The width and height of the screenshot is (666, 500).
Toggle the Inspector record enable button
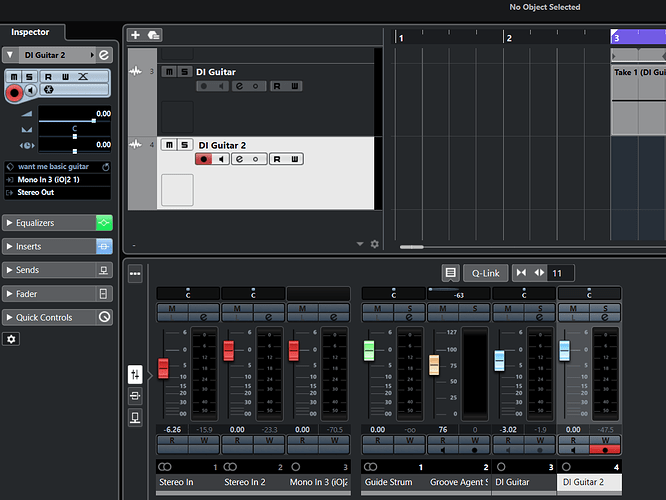click(14, 93)
